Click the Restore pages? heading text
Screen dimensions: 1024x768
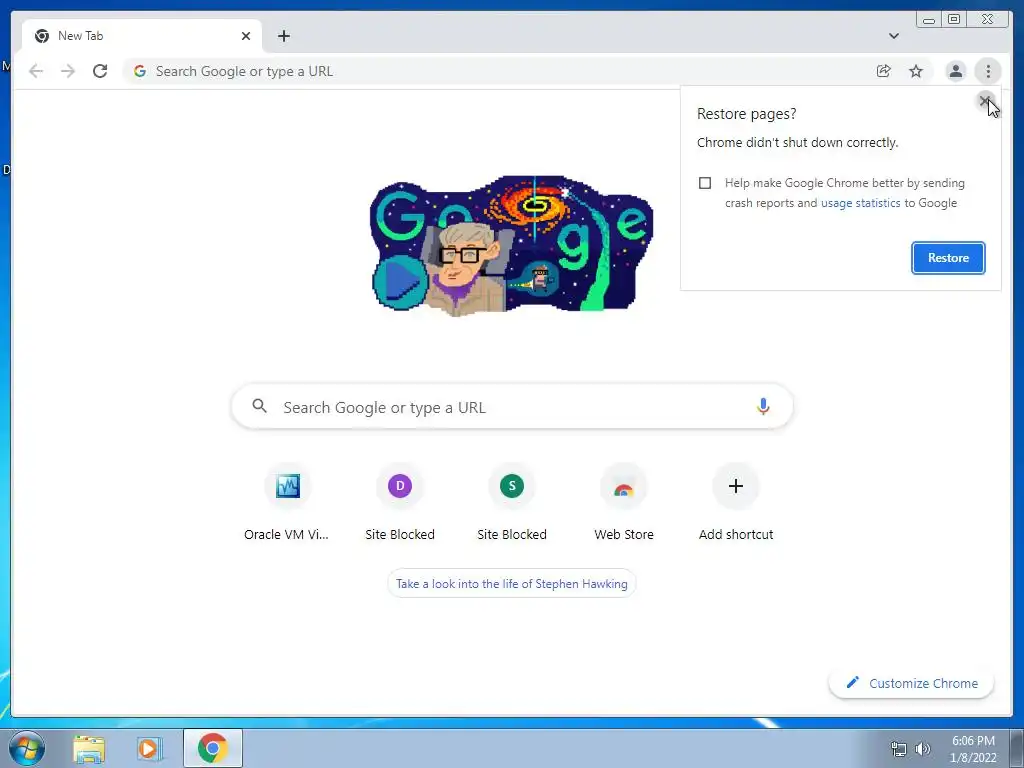tap(746, 114)
